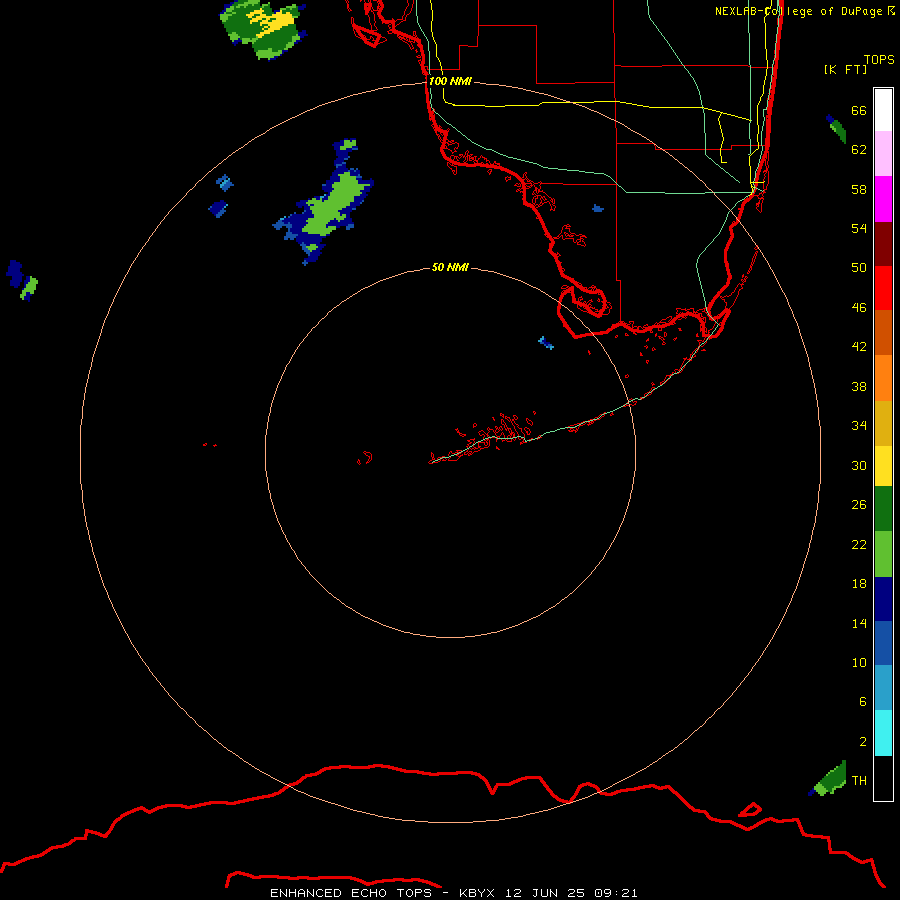Select the 14 legend value
Screen dimensions: 900x900
click(859, 623)
